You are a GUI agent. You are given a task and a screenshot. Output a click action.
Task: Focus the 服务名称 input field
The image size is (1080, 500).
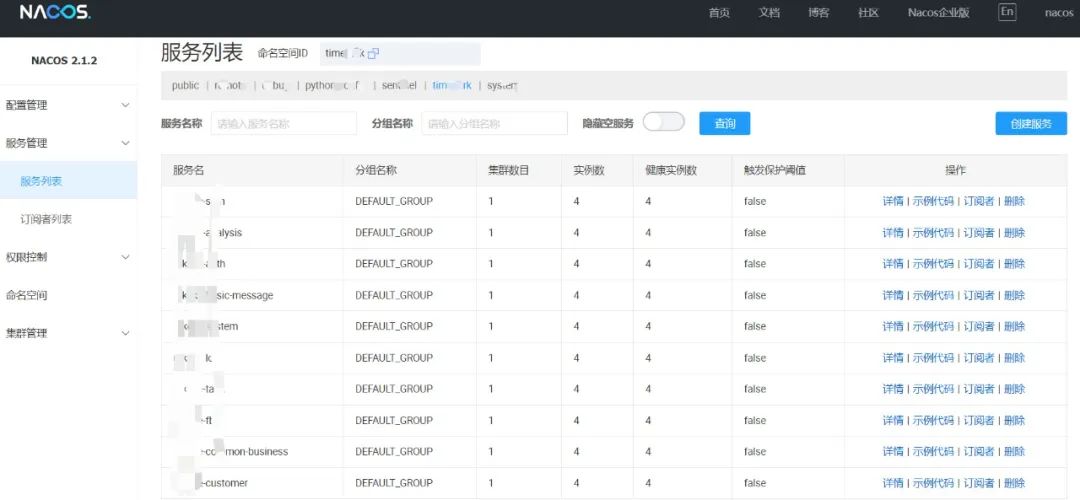[284, 123]
